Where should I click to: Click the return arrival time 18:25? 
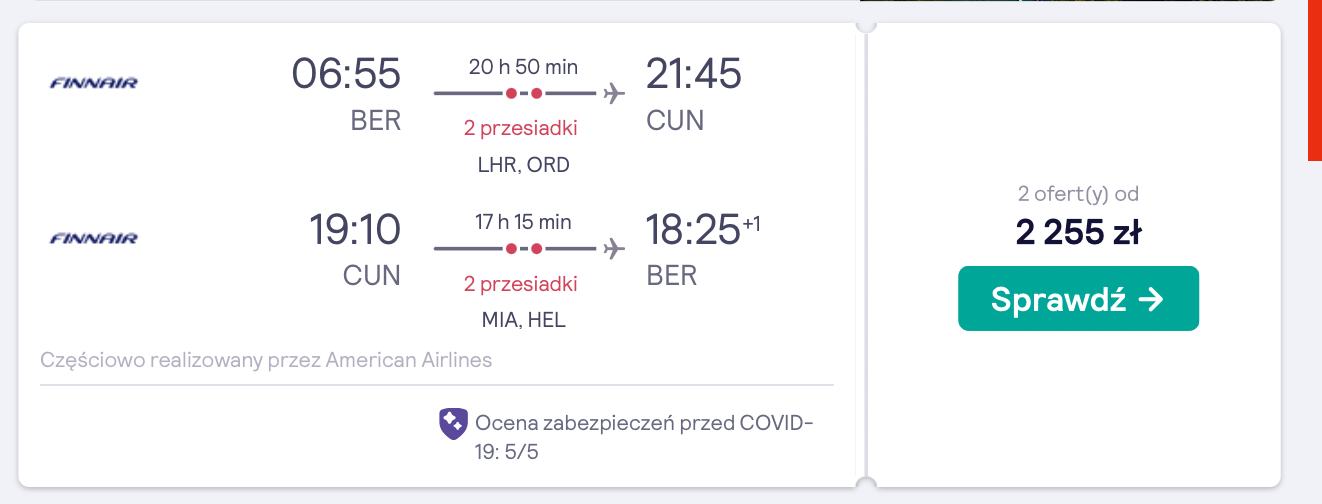pyautogui.click(x=693, y=229)
